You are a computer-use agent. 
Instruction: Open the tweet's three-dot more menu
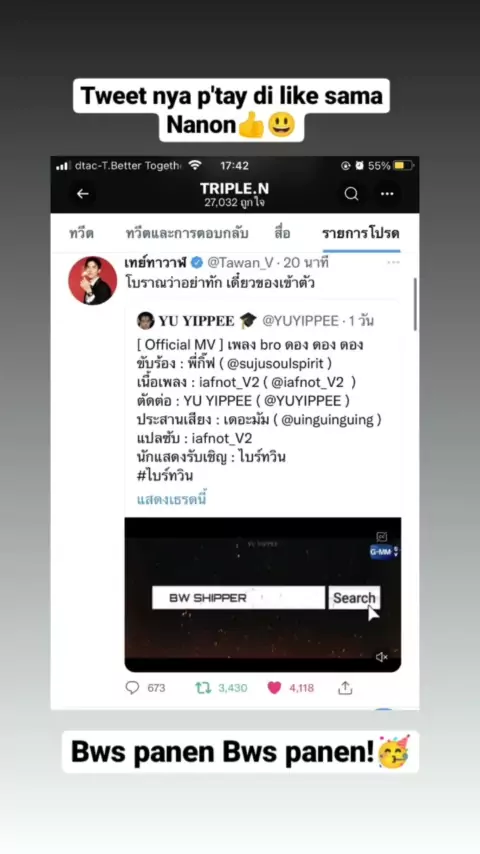pos(393,263)
